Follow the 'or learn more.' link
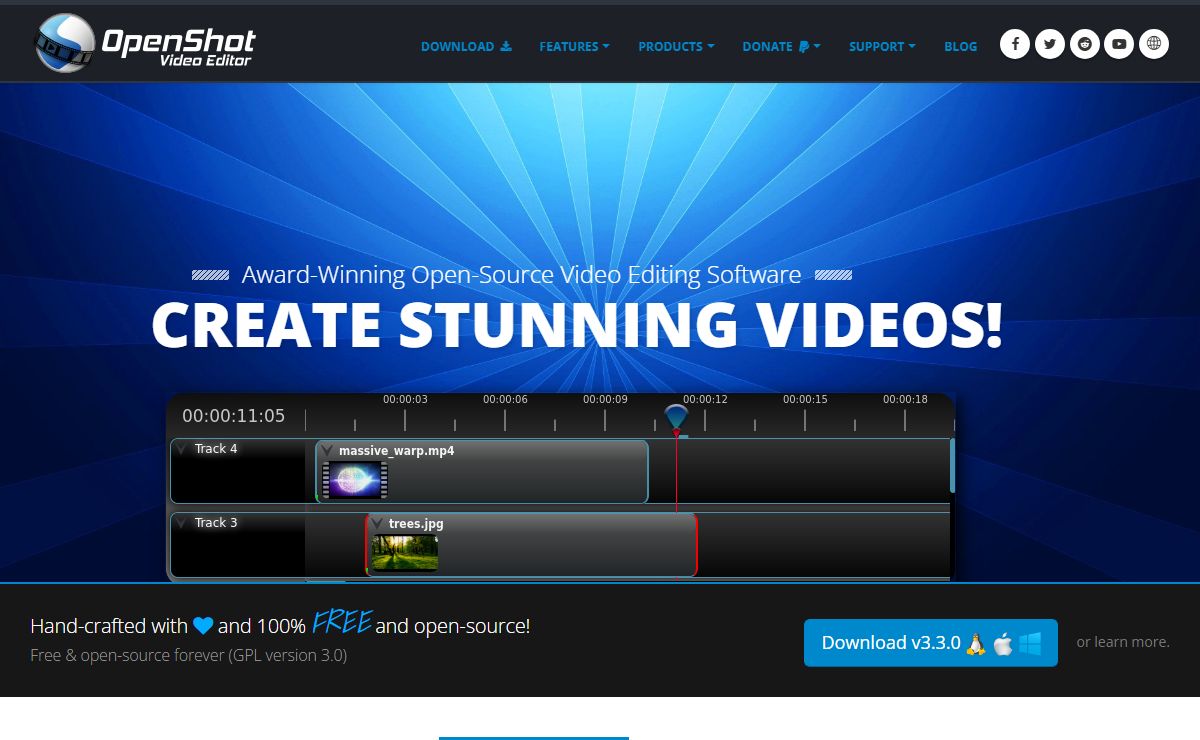Screen dimensions: 1200x740 pyautogui.click(x=1123, y=642)
